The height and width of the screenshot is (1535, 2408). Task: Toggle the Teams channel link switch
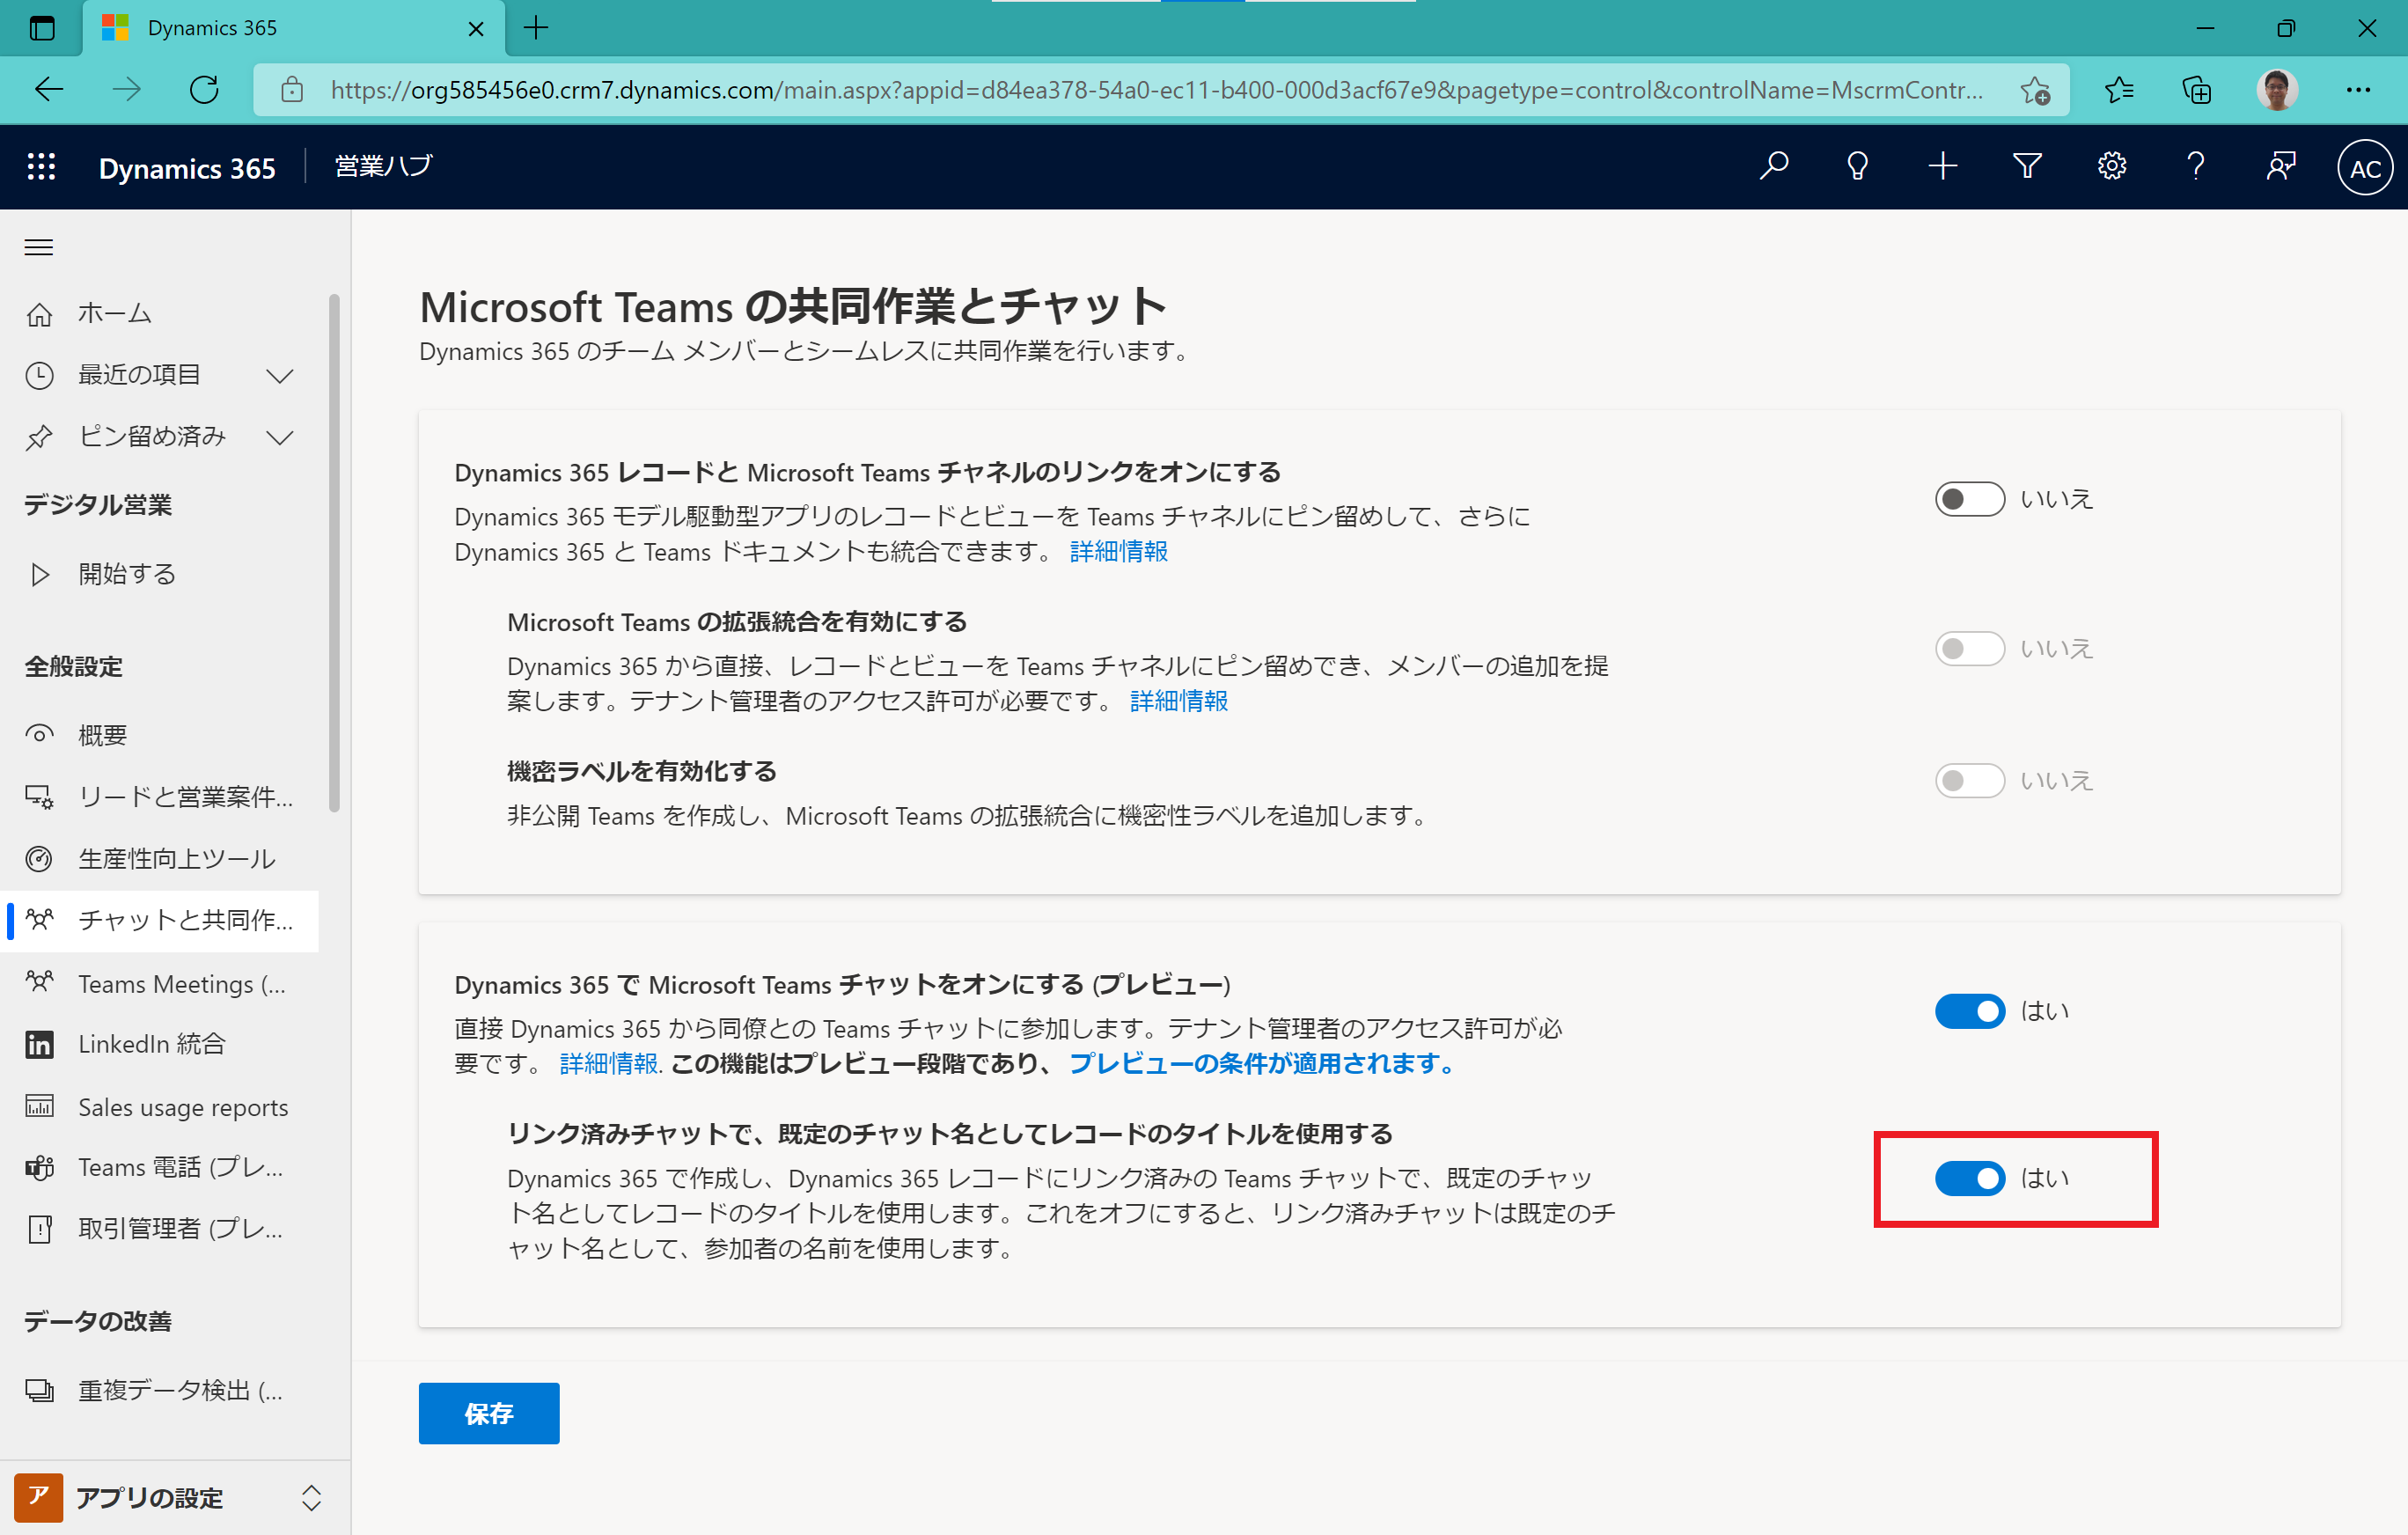click(x=1969, y=499)
